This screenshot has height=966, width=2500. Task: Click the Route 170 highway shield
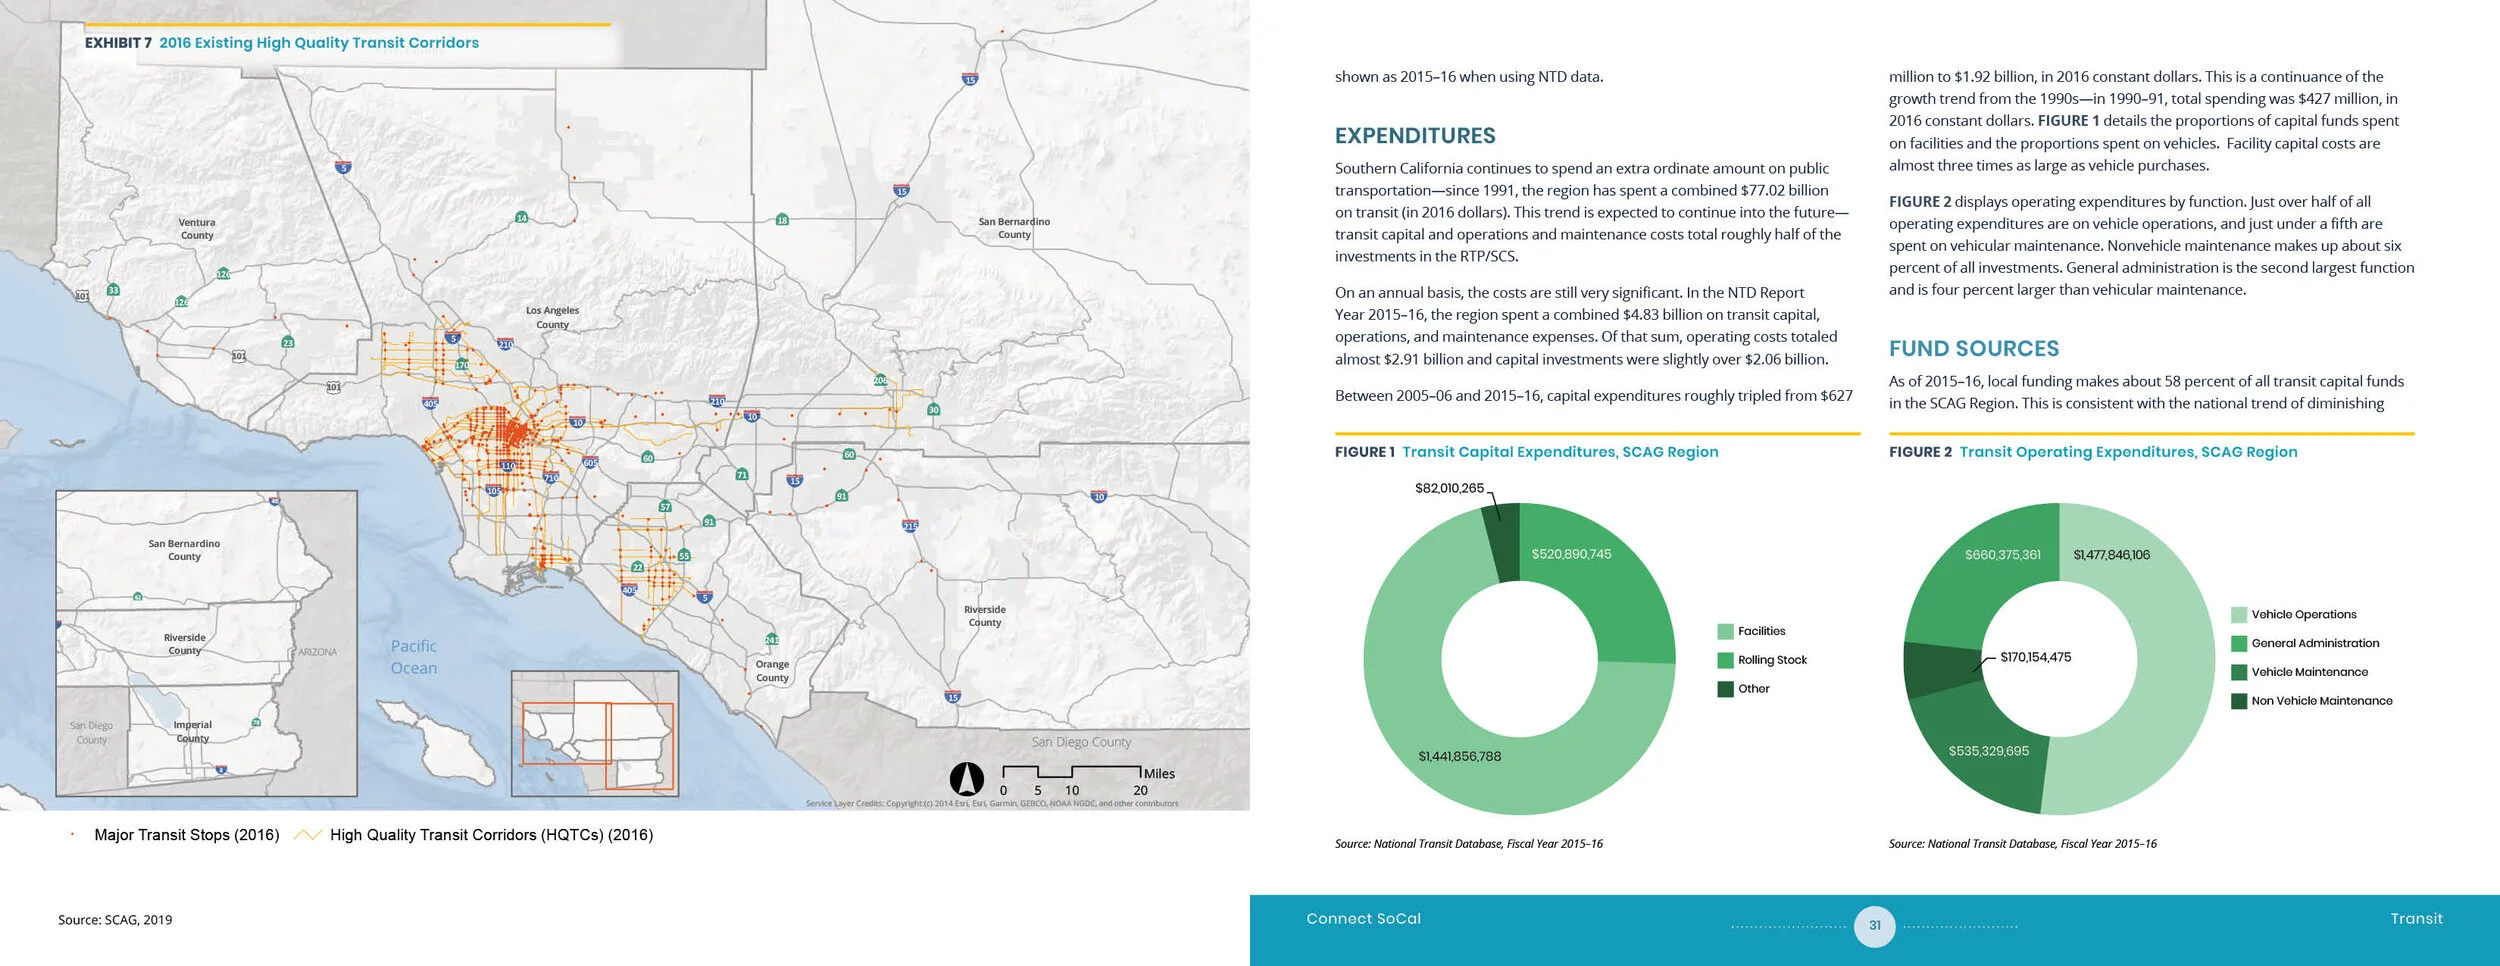pos(461,365)
